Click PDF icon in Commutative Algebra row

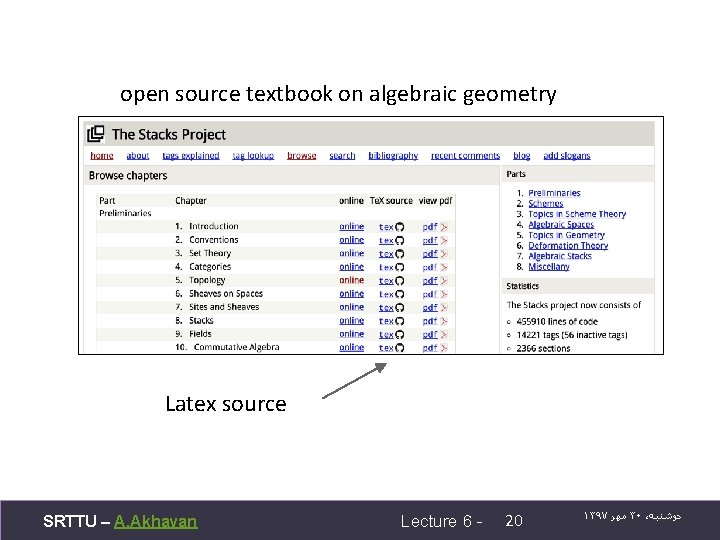(444, 348)
